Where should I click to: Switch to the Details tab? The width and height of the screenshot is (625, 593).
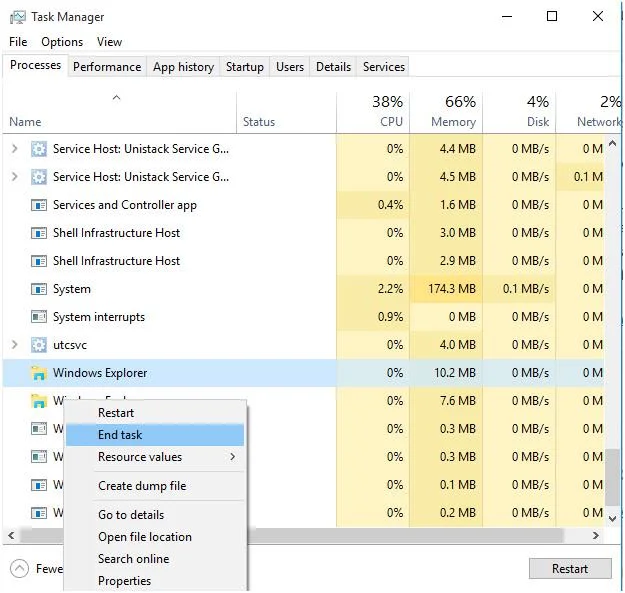tap(333, 67)
